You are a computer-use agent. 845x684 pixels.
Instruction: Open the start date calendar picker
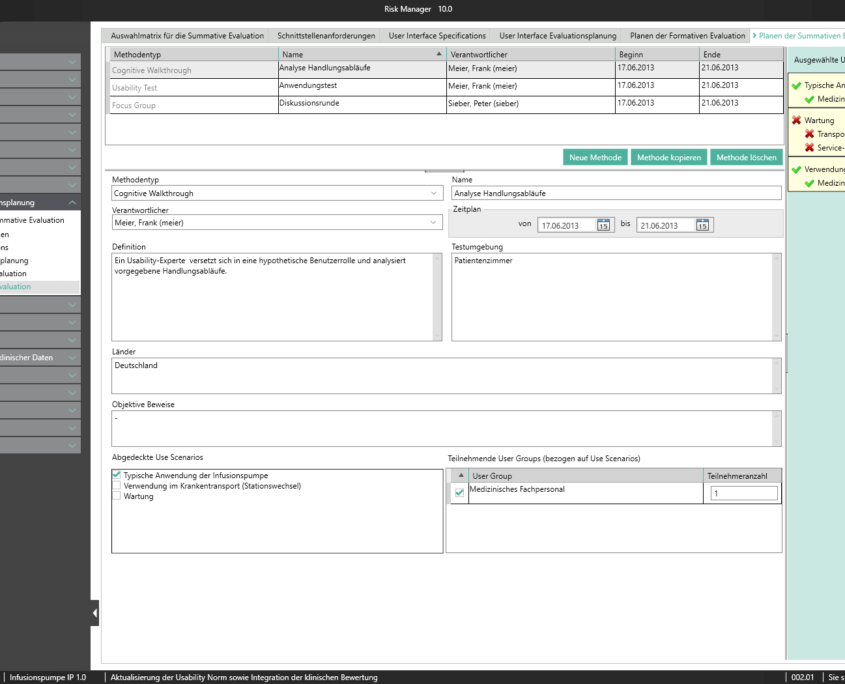pos(603,225)
